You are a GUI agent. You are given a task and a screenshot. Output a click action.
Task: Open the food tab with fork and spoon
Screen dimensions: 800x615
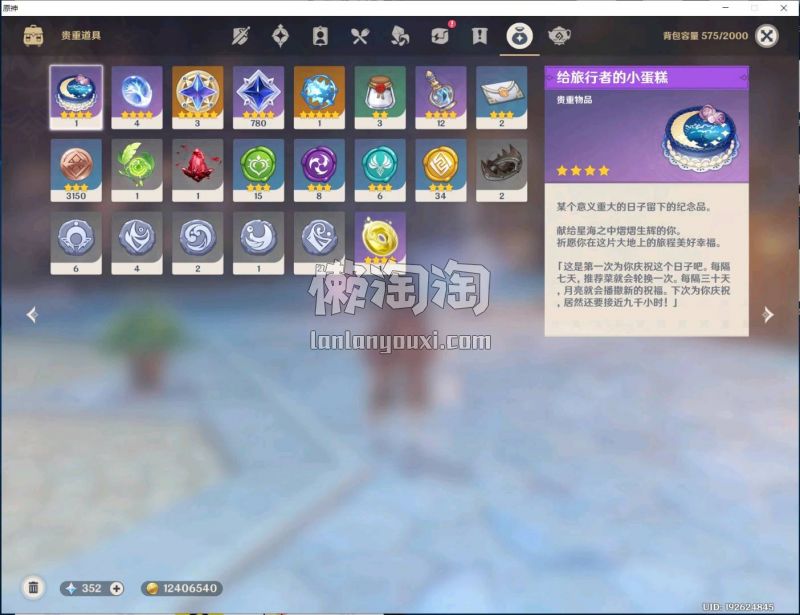click(360, 36)
